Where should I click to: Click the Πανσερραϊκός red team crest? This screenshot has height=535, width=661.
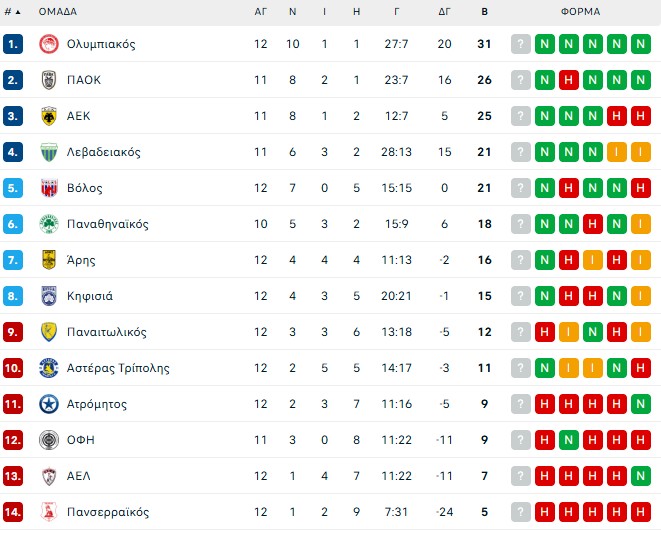click(48, 512)
